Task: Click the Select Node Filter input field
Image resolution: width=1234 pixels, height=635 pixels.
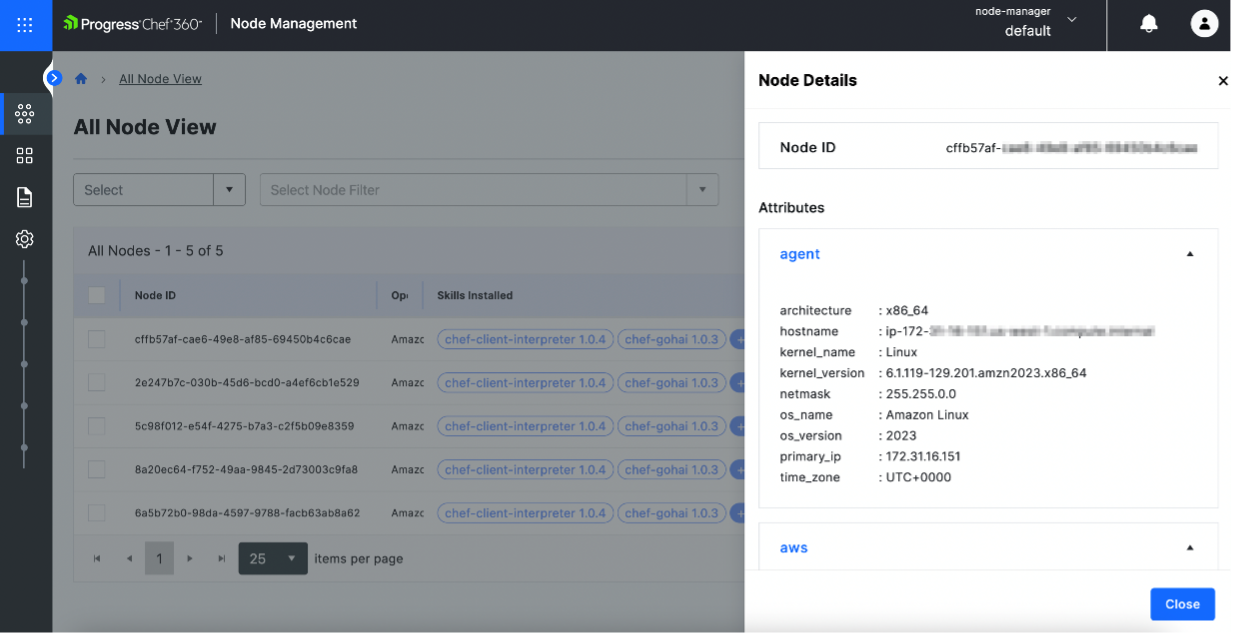Action: [x=472, y=190]
